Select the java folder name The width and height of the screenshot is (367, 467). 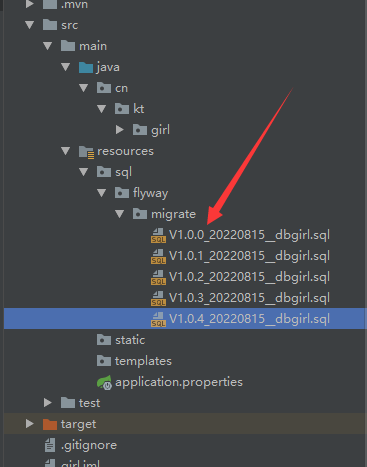[x=108, y=67]
